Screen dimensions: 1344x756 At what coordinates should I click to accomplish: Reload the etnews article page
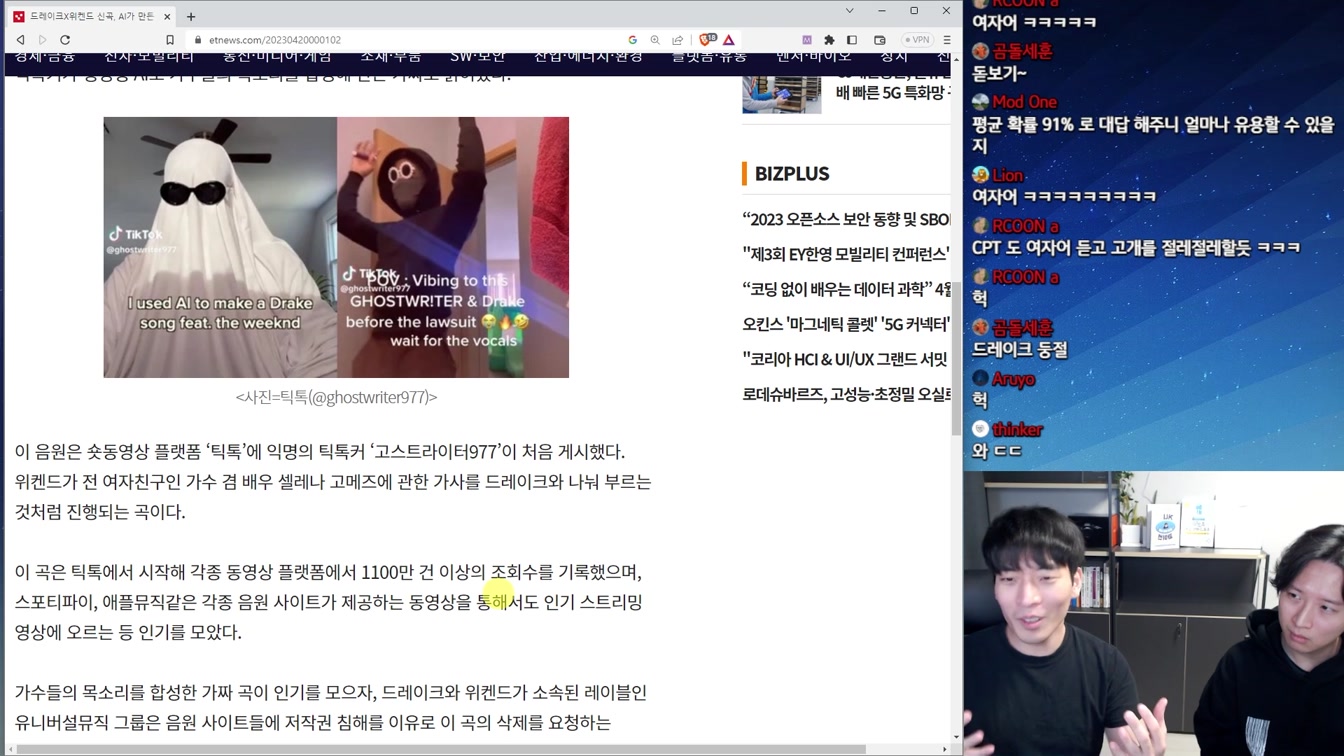(65, 40)
